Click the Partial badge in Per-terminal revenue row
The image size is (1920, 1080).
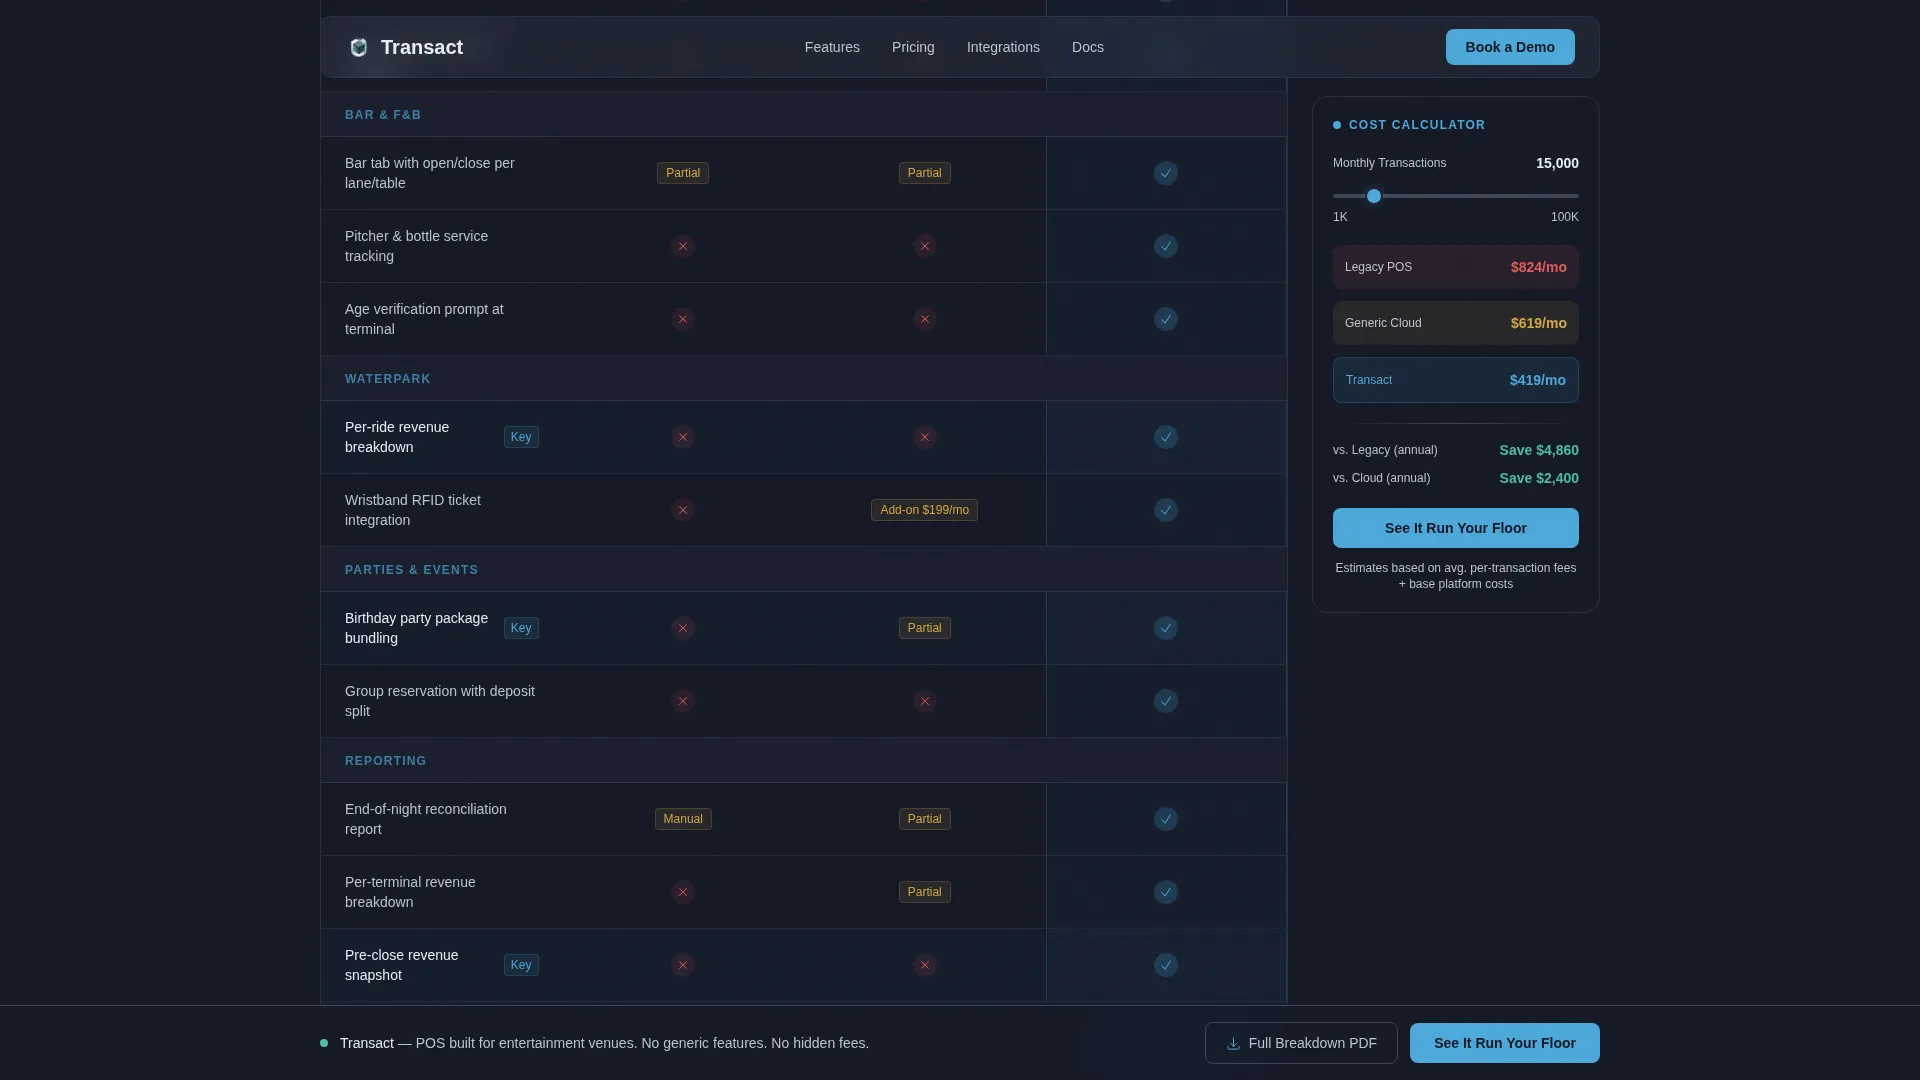pos(925,892)
